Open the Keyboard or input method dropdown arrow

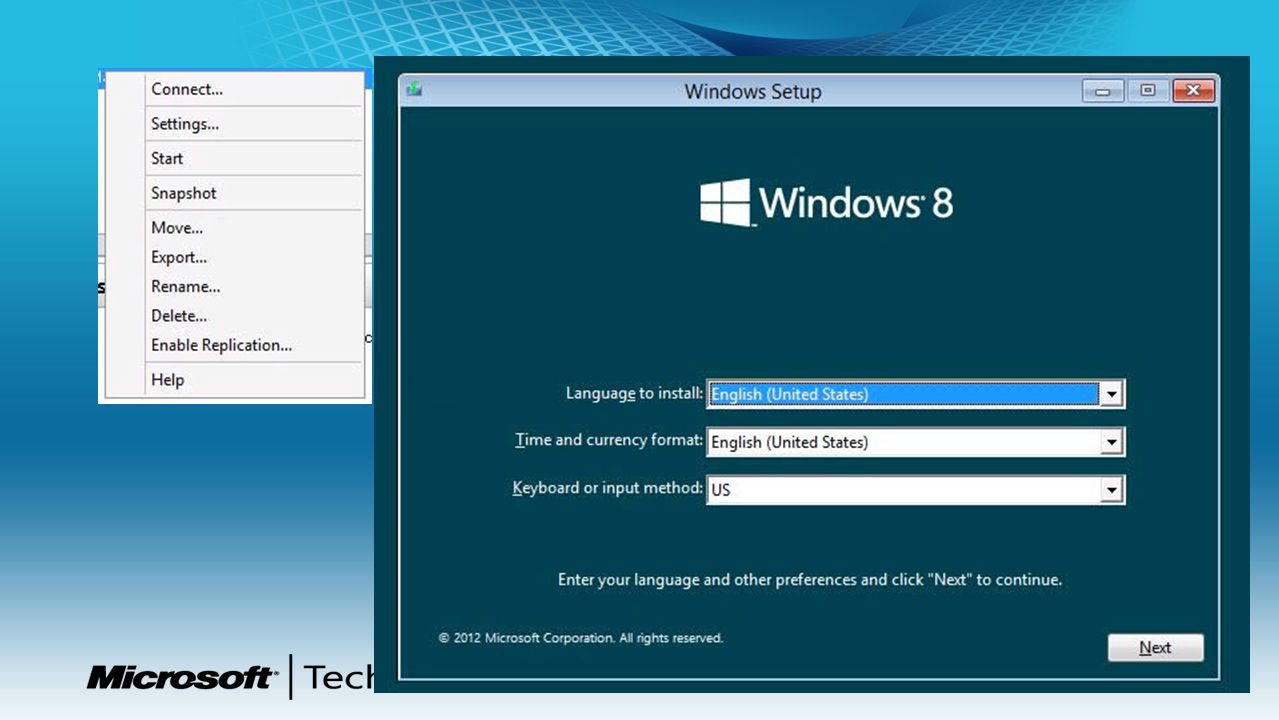pos(1111,490)
